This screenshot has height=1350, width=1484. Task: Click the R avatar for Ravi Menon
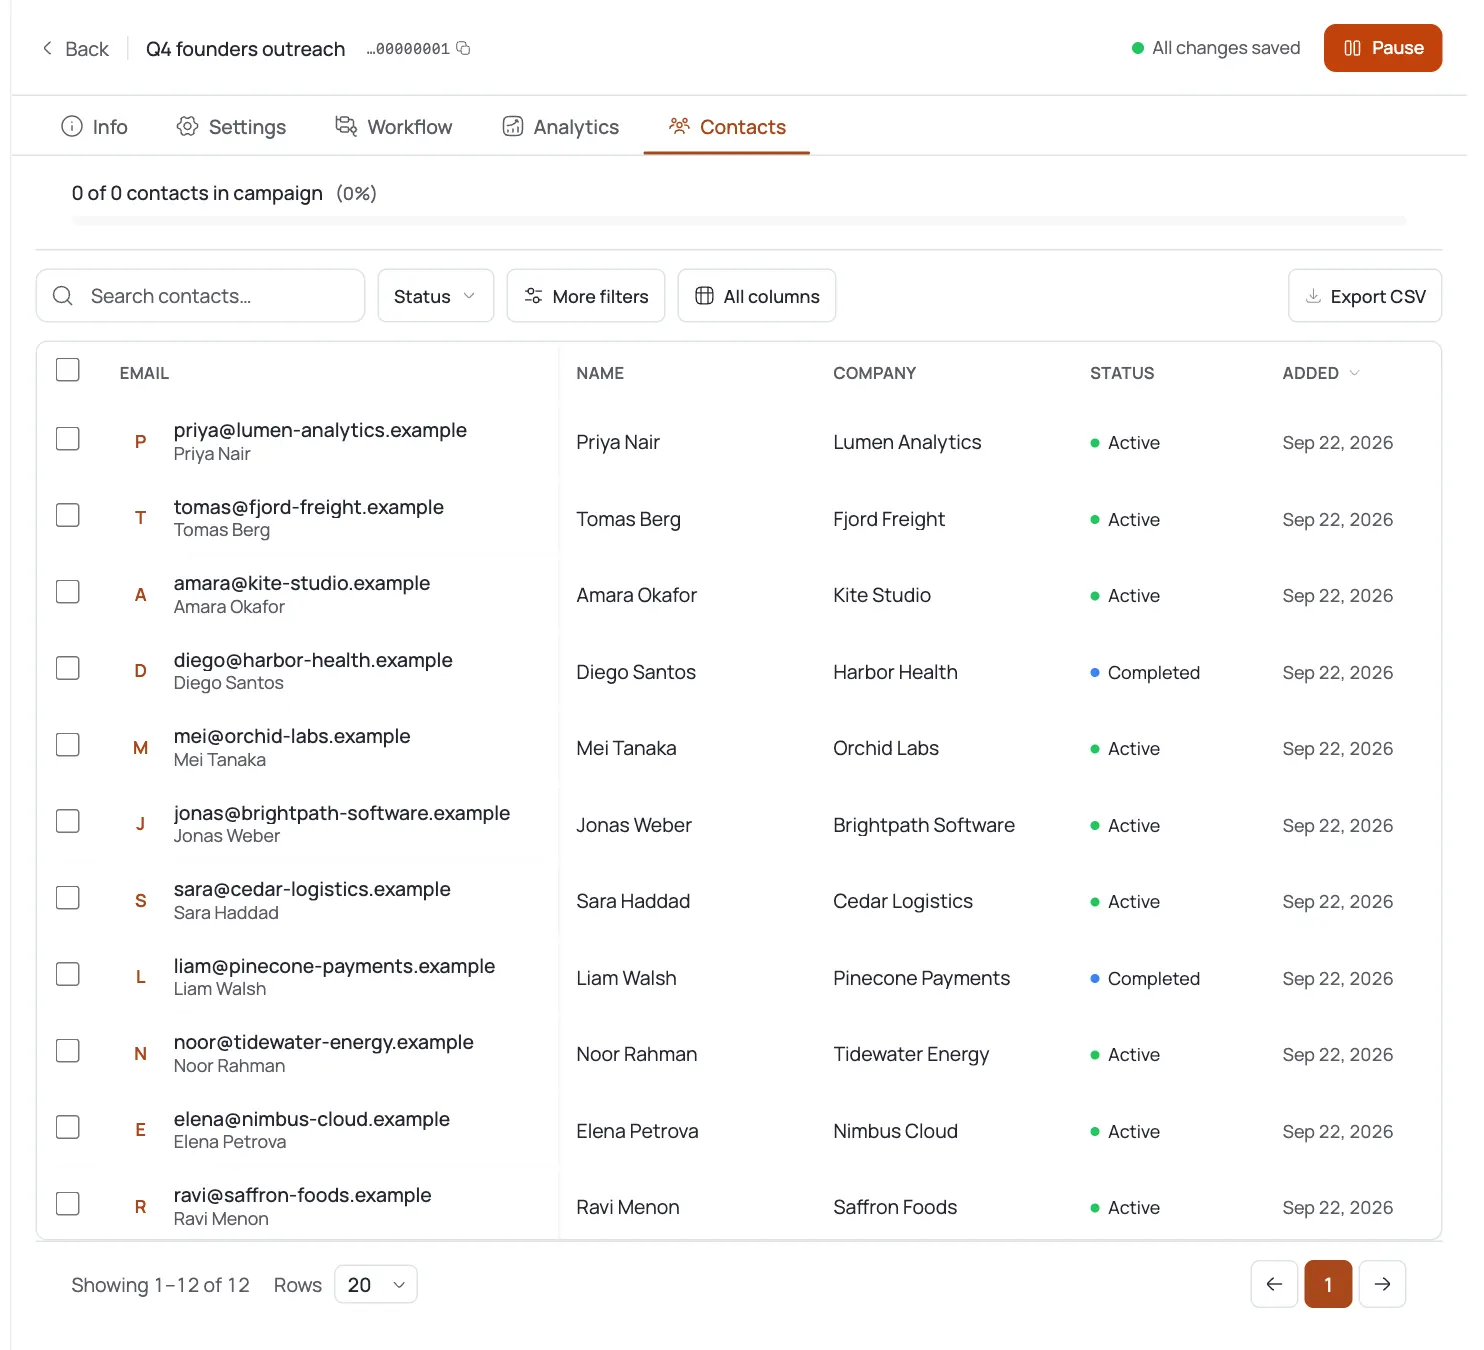pos(141,1207)
